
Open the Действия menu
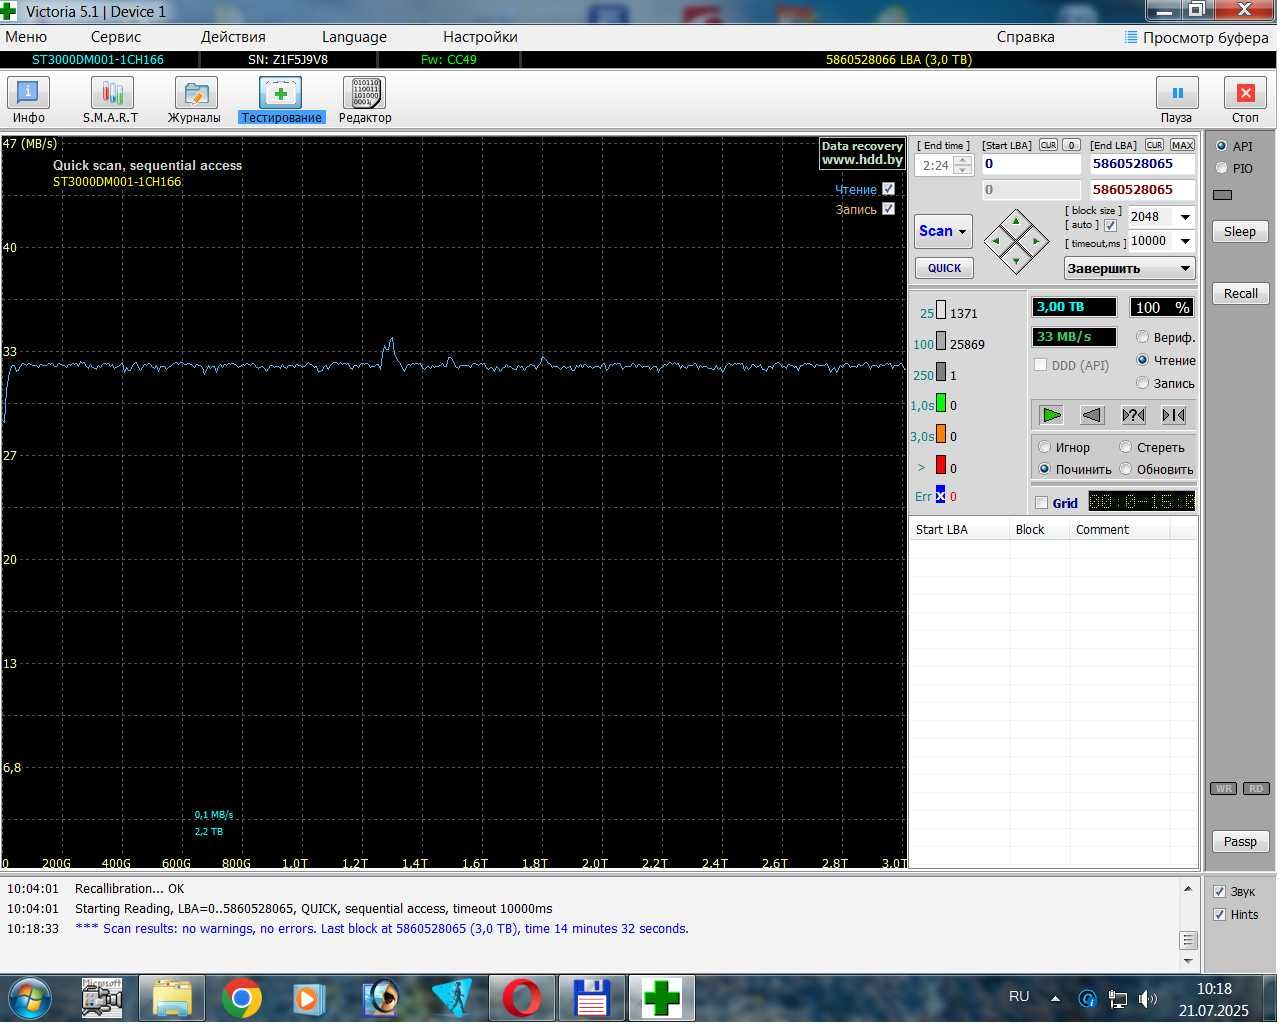233,37
